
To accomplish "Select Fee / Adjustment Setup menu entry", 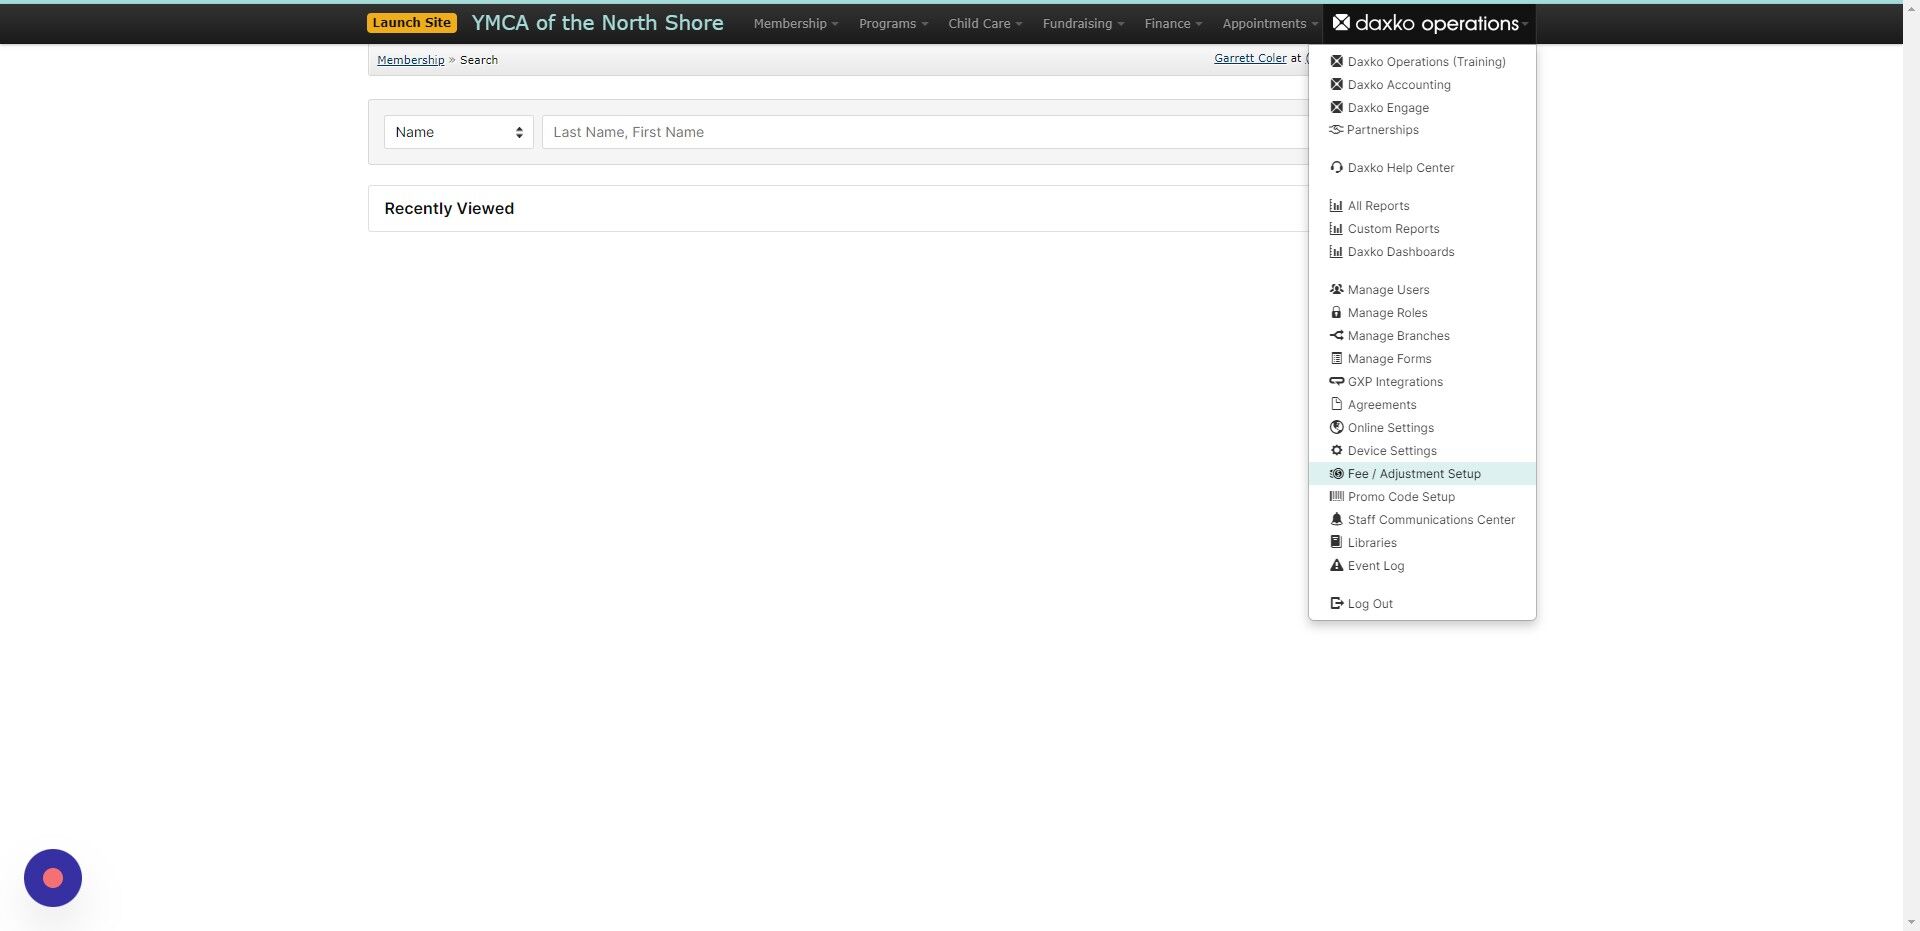I will [x=1422, y=473].
